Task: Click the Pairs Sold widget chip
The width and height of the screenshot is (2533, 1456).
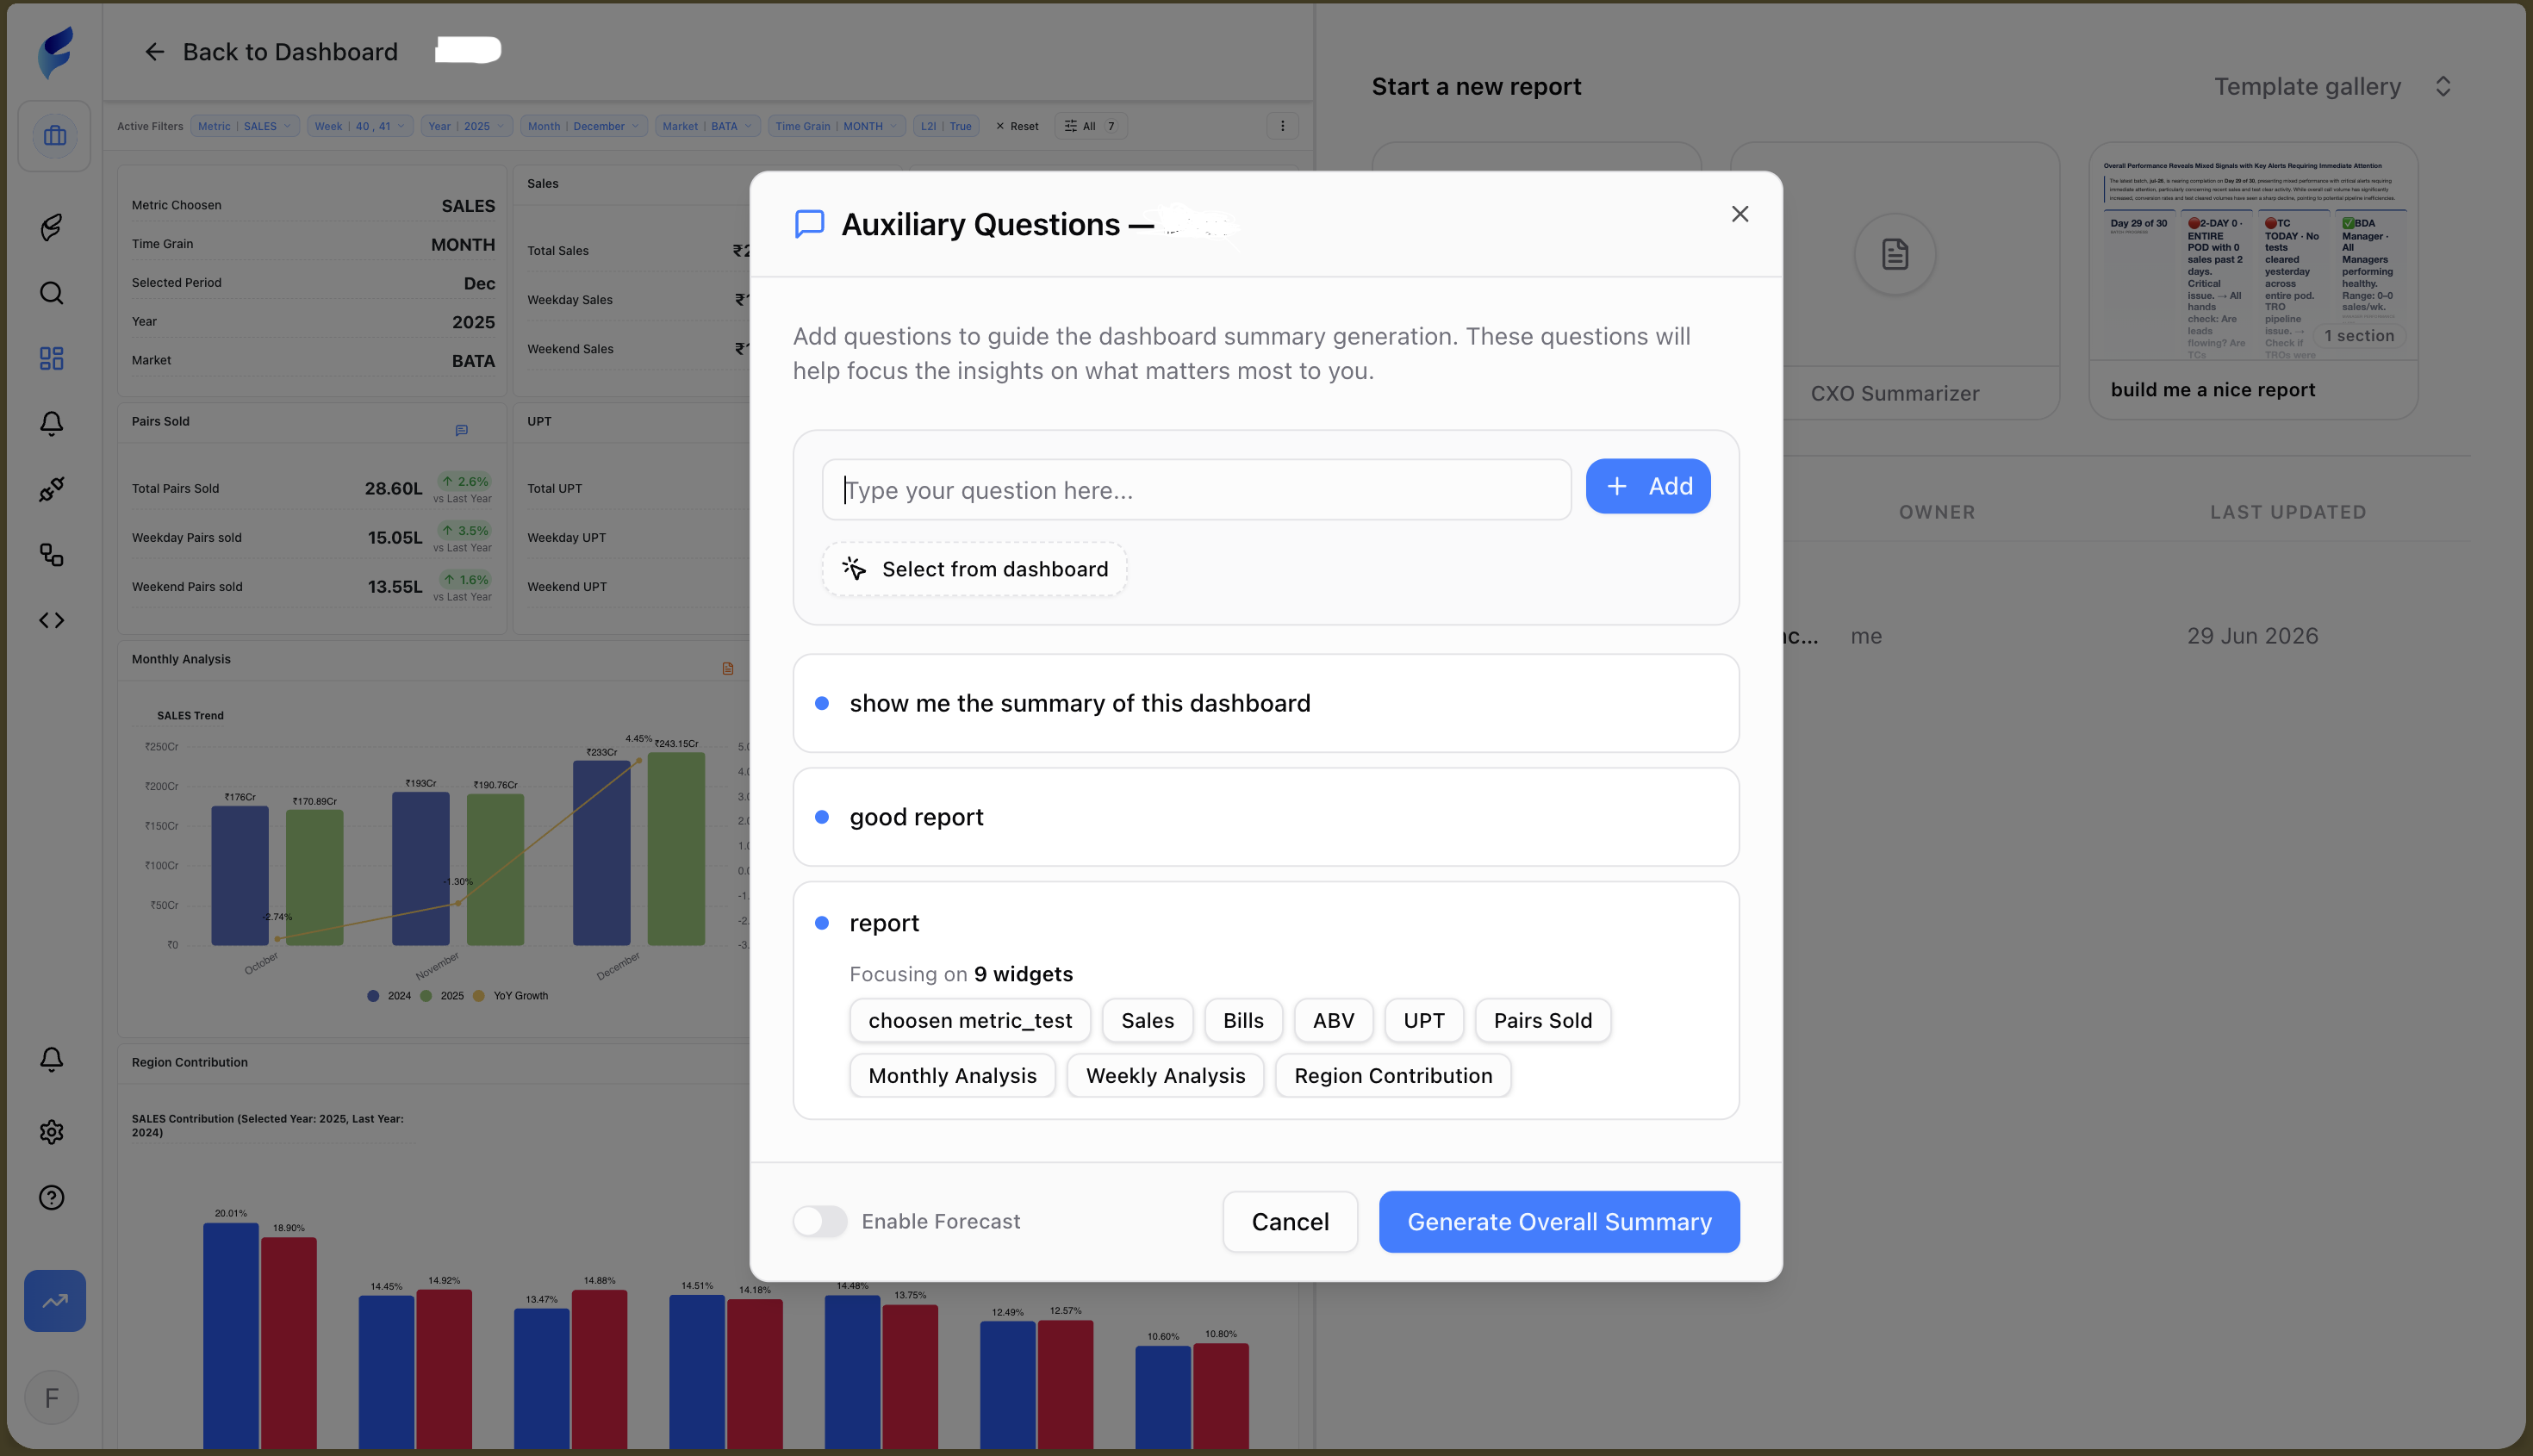Action: point(1543,1020)
